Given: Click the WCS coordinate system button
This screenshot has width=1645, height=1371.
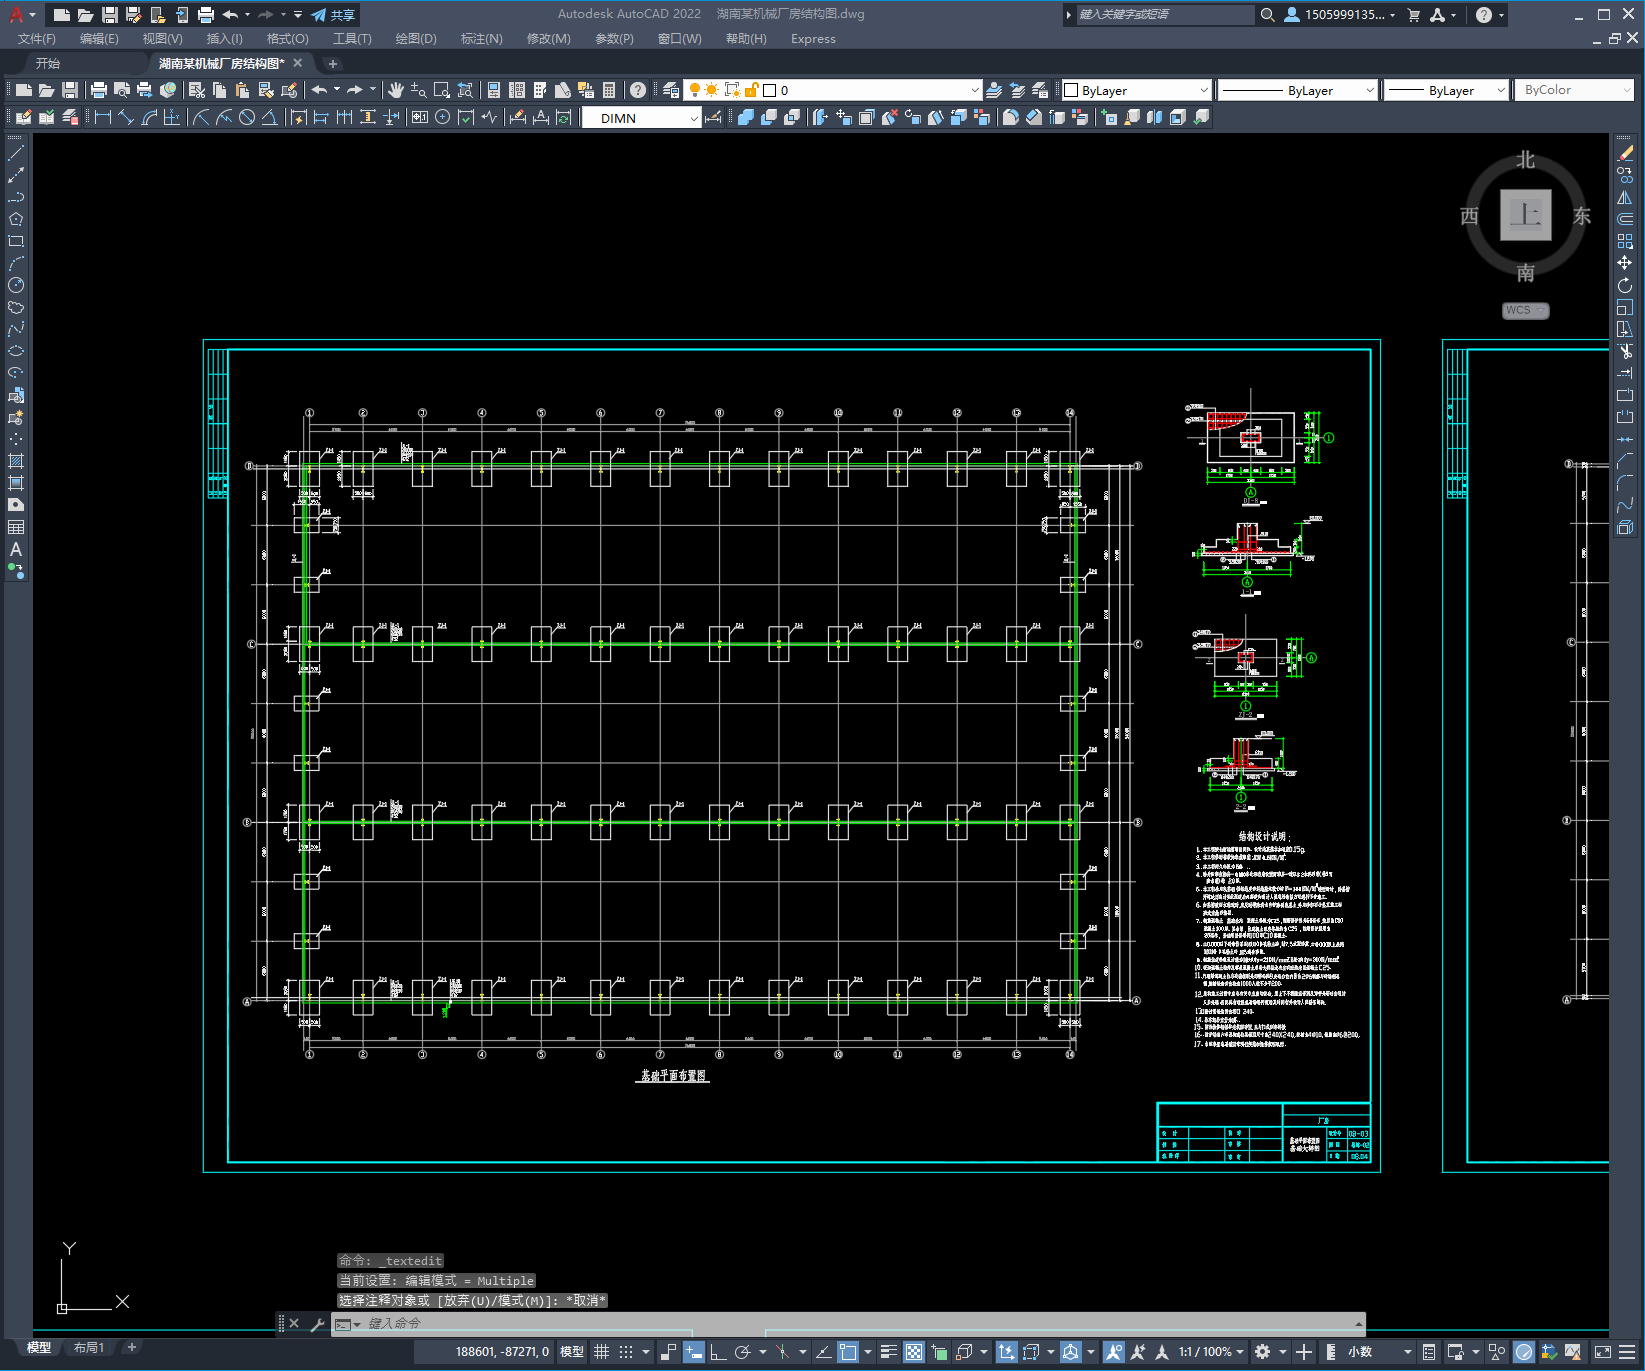Looking at the screenshot, I should coord(1525,311).
